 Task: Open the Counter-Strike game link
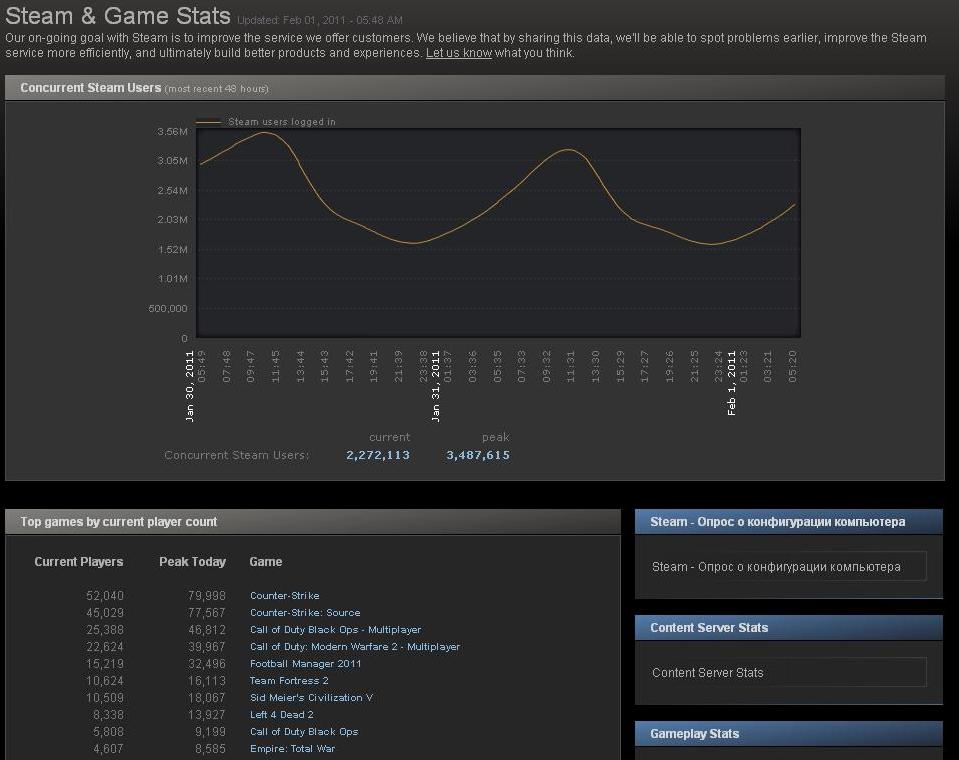coord(284,596)
